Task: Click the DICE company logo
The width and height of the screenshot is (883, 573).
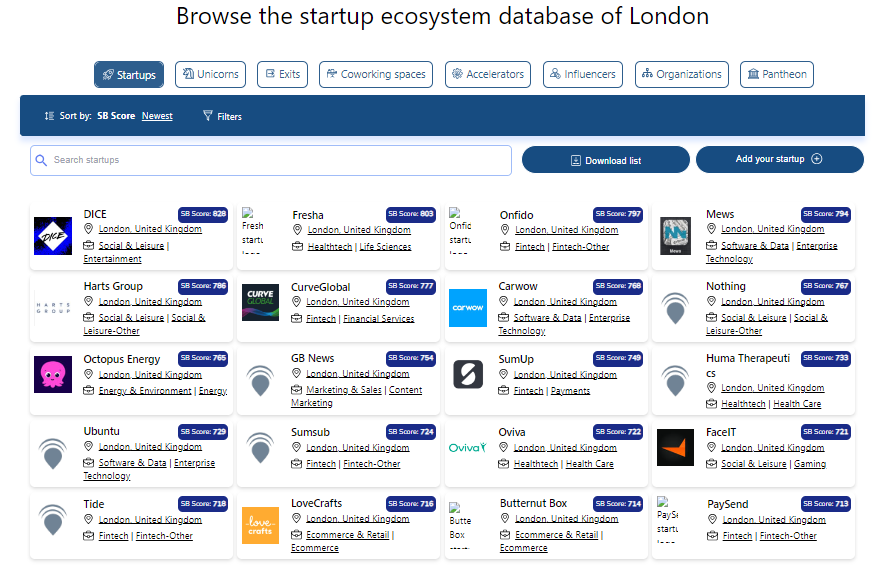Action: 53,236
